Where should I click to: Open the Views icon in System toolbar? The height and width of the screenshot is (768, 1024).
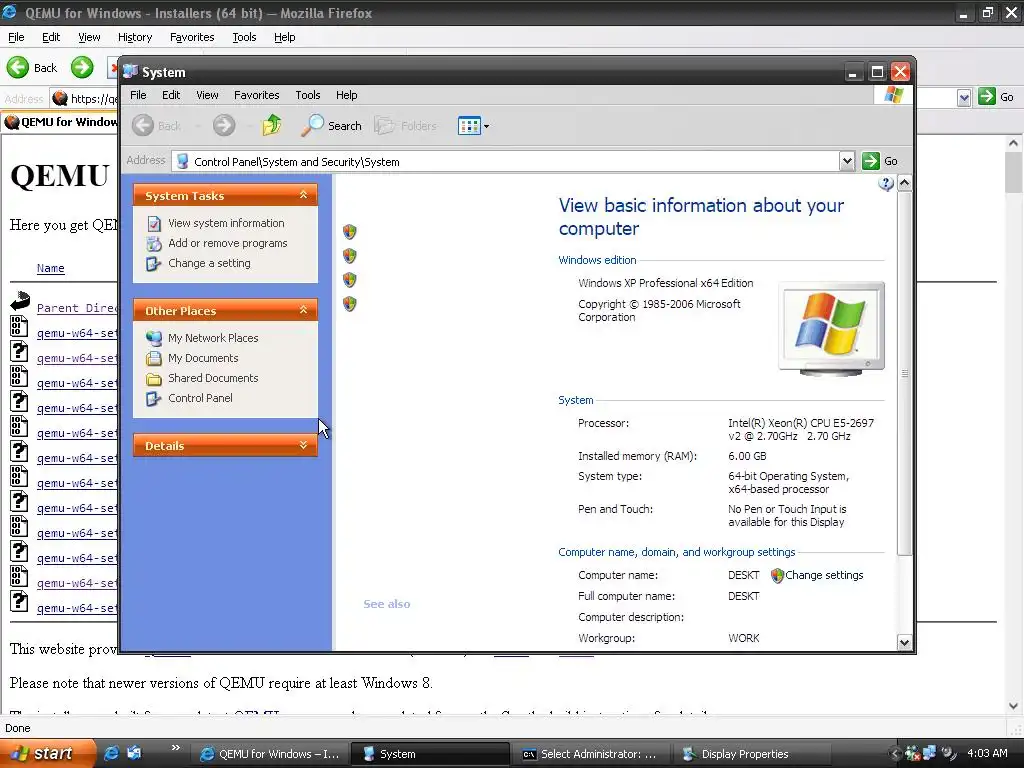point(469,125)
